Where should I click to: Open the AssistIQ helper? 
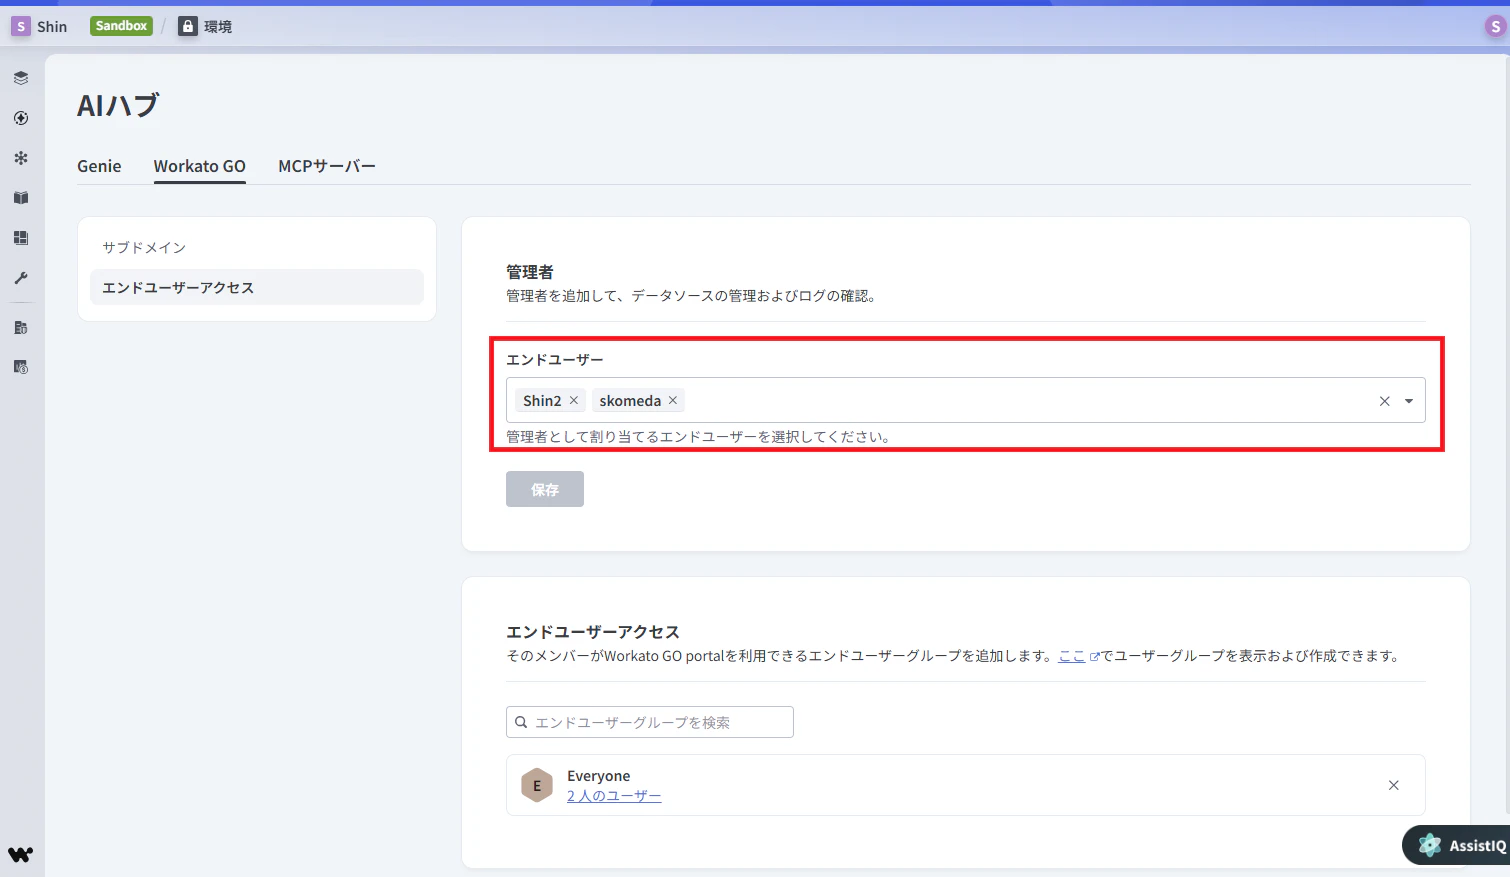tap(1457, 845)
